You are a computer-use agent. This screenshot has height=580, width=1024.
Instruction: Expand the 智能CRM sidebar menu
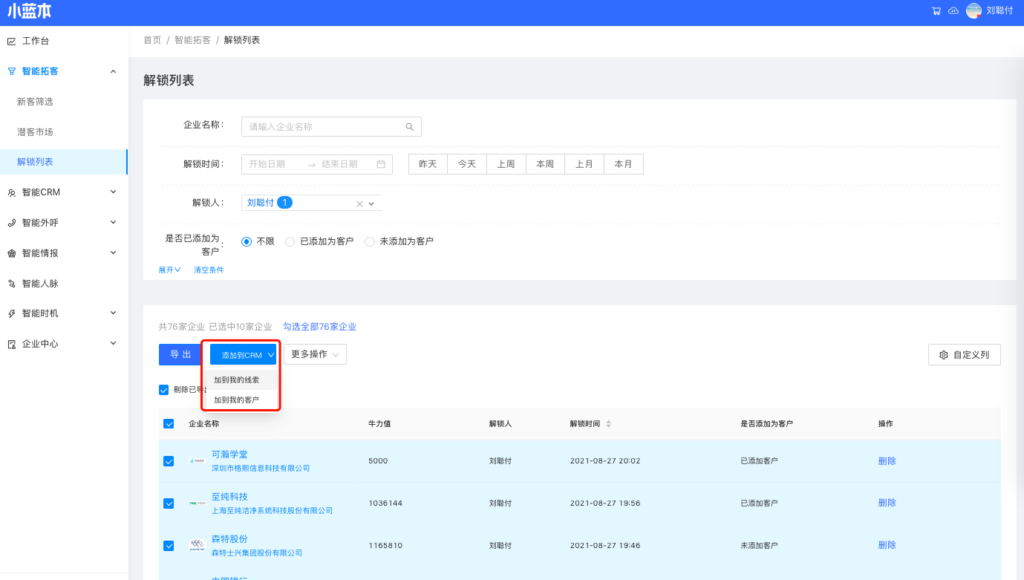coord(113,192)
